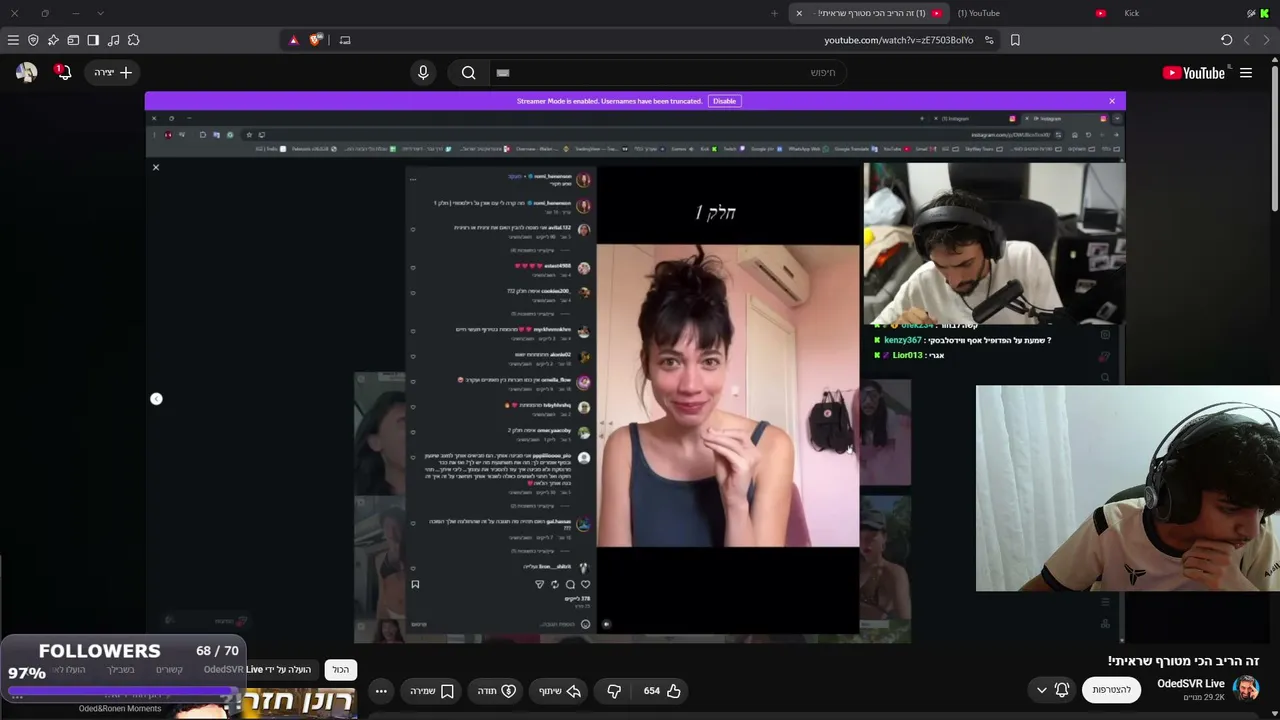The width and height of the screenshot is (1280, 720).
Task: Open the Brave Shields lion icon
Action: 316,40
